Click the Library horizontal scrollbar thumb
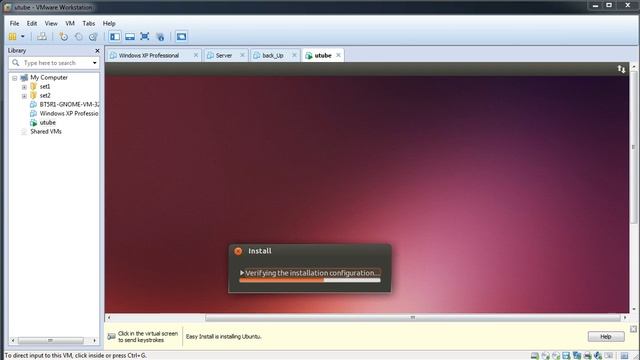Image resolution: width=640 pixels, height=360 pixels. (x=51, y=340)
